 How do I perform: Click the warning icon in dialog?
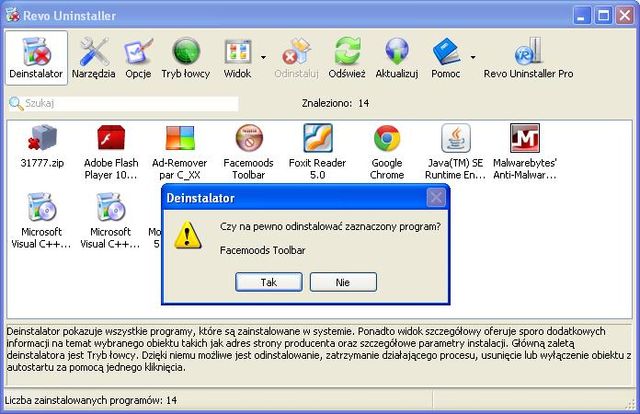pyautogui.click(x=188, y=235)
